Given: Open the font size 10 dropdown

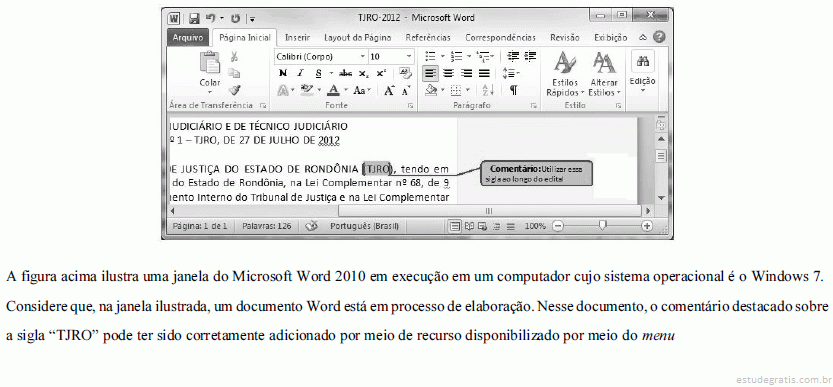Looking at the screenshot, I should [x=390, y=56].
